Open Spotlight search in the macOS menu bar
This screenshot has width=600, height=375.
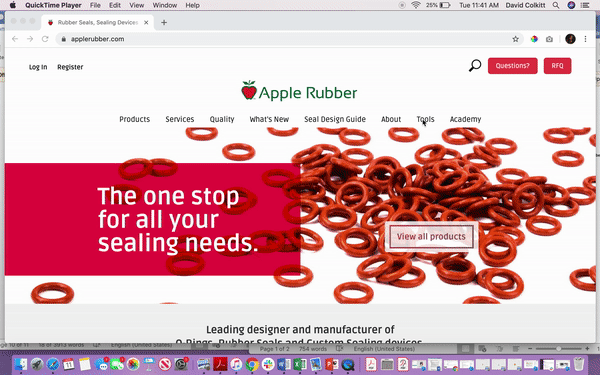point(556,5)
